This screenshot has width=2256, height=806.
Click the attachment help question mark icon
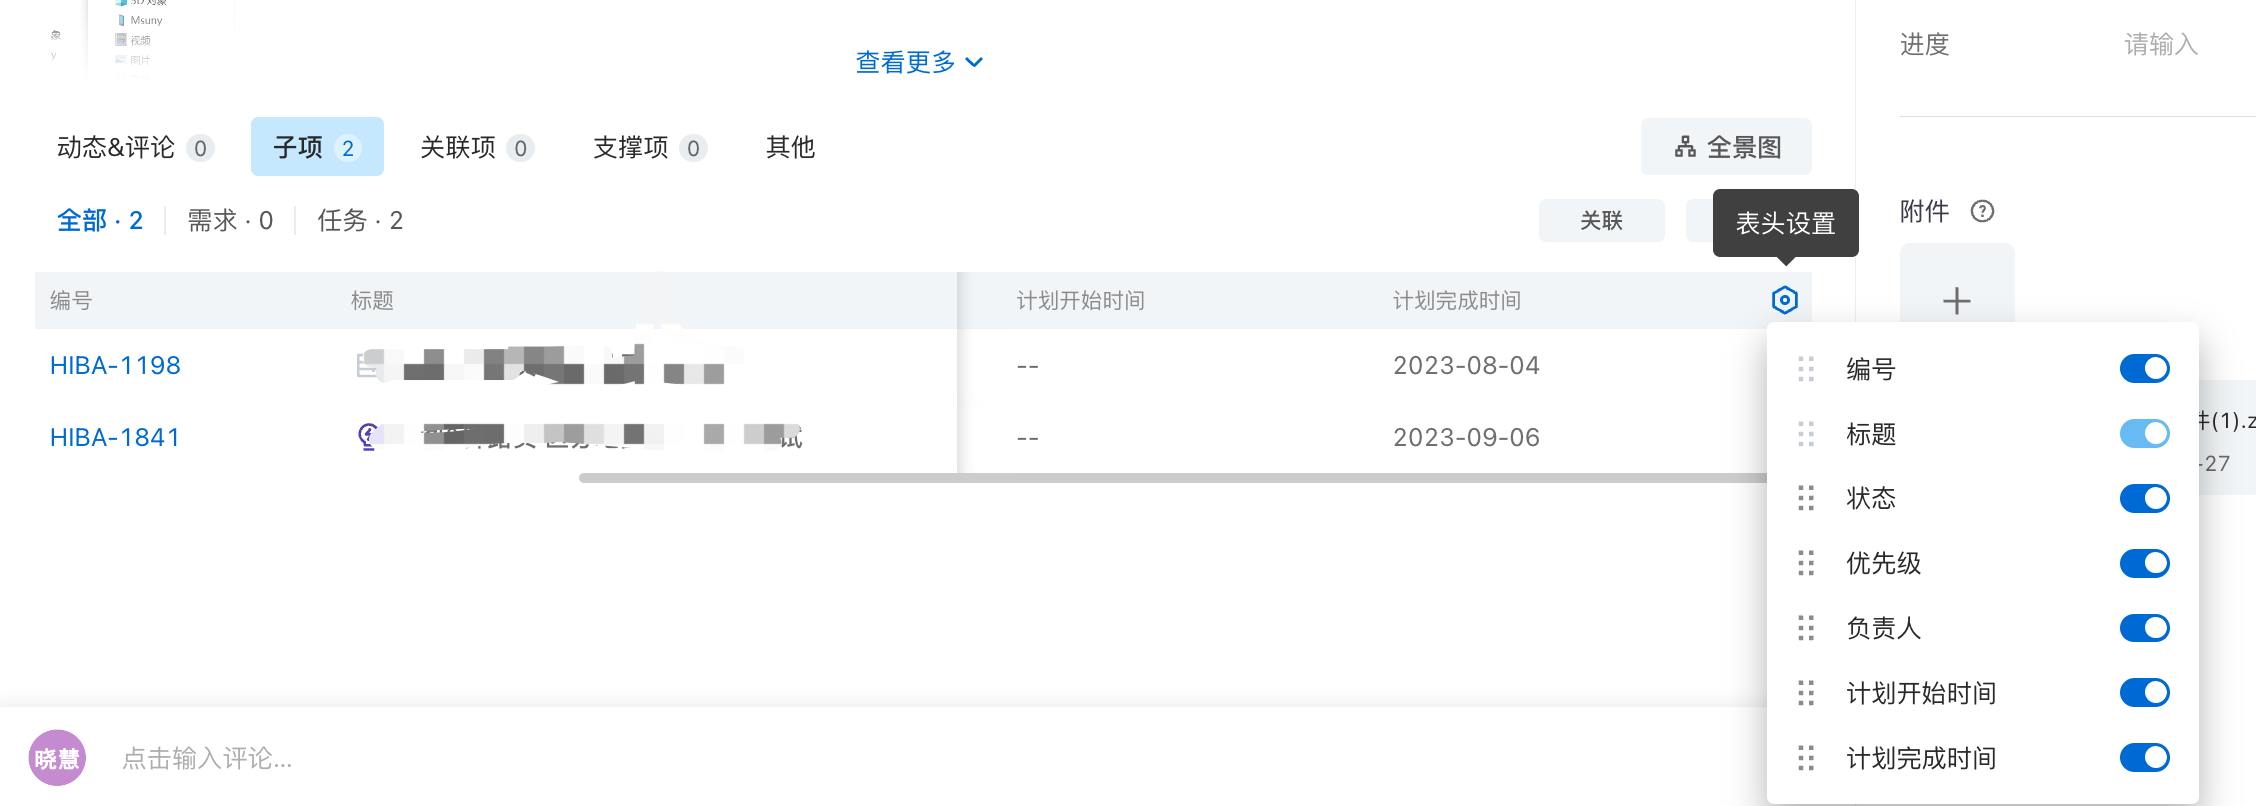click(1982, 211)
